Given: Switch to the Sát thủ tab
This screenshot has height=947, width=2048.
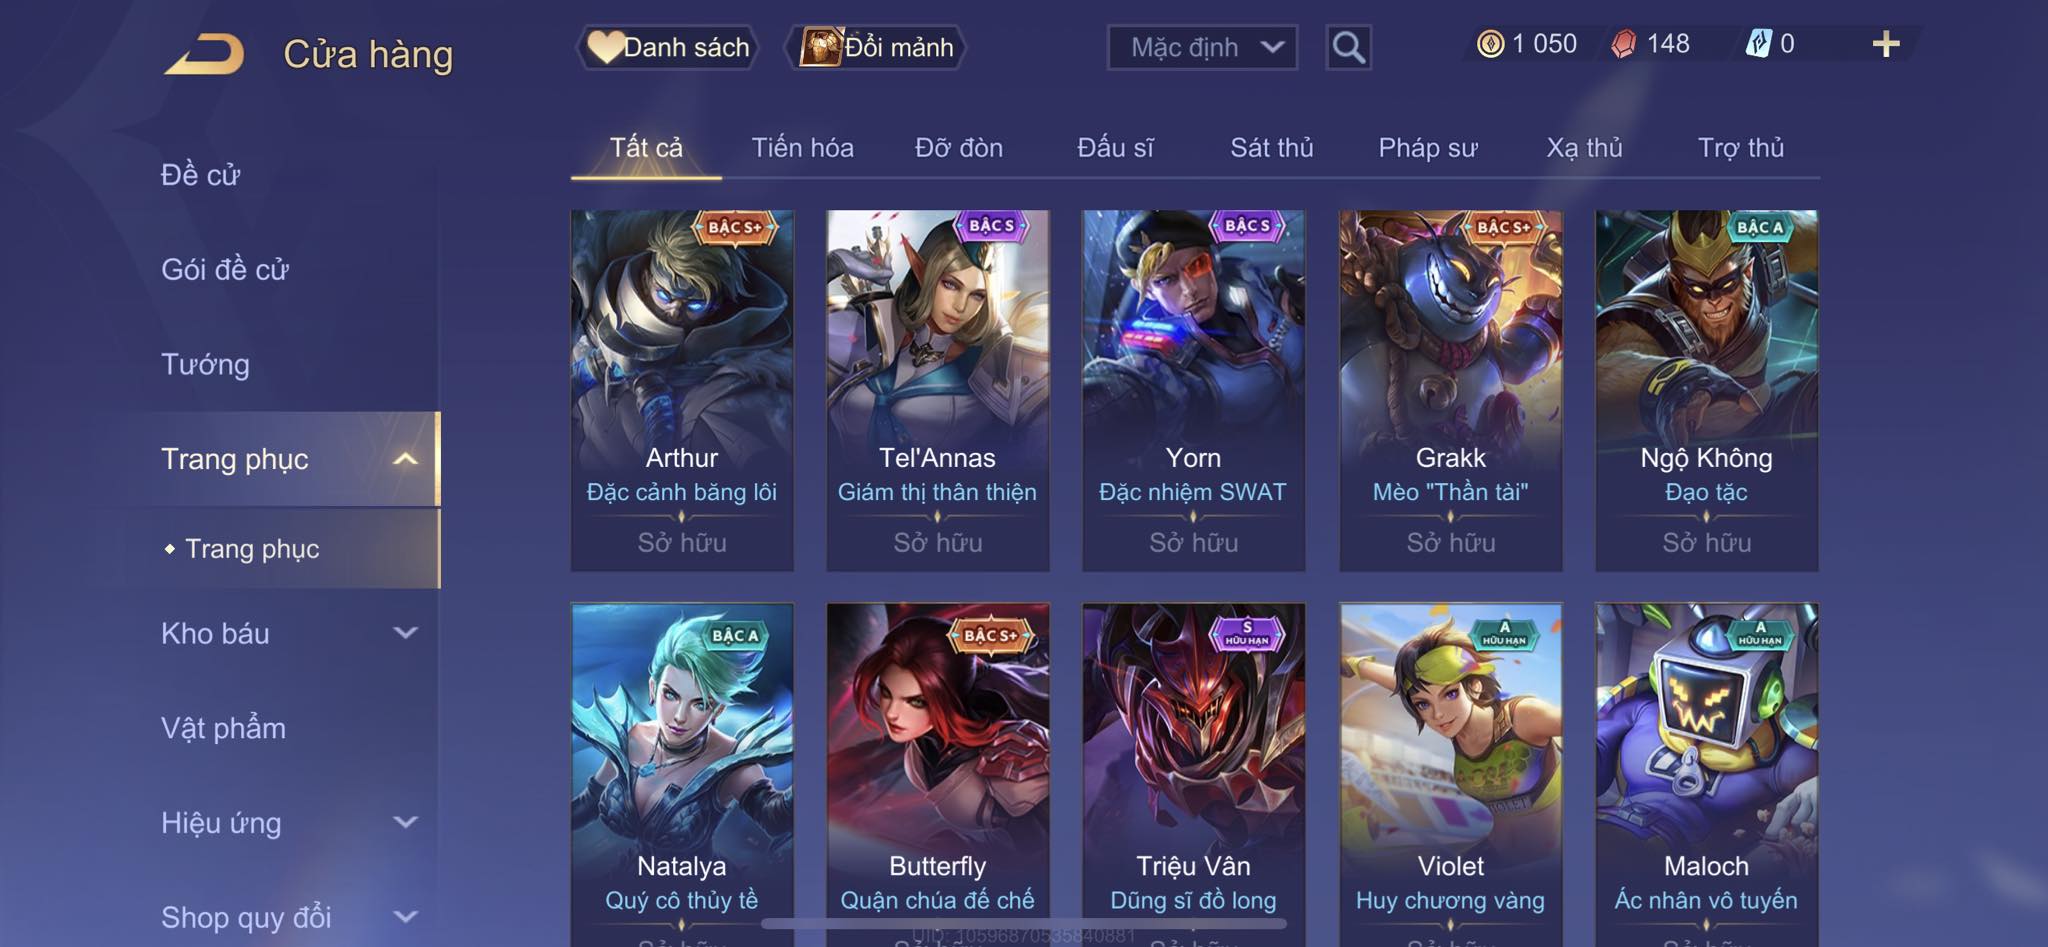Looking at the screenshot, I should (x=1271, y=148).
